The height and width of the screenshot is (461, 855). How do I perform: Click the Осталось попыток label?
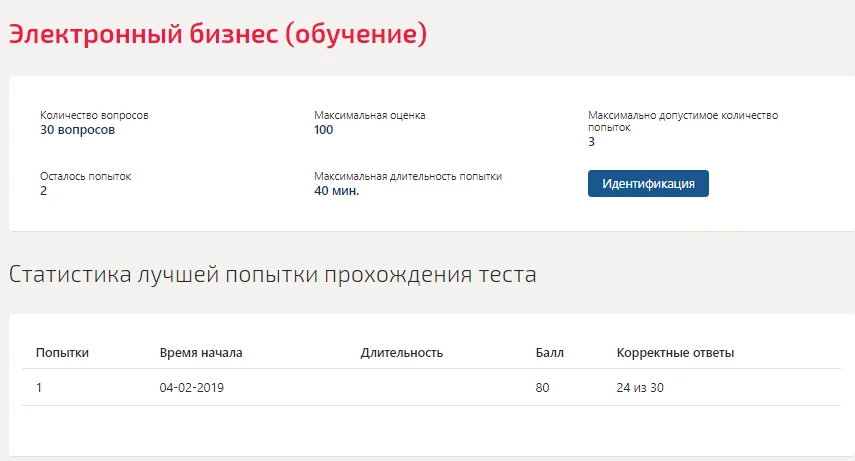(86, 176)
